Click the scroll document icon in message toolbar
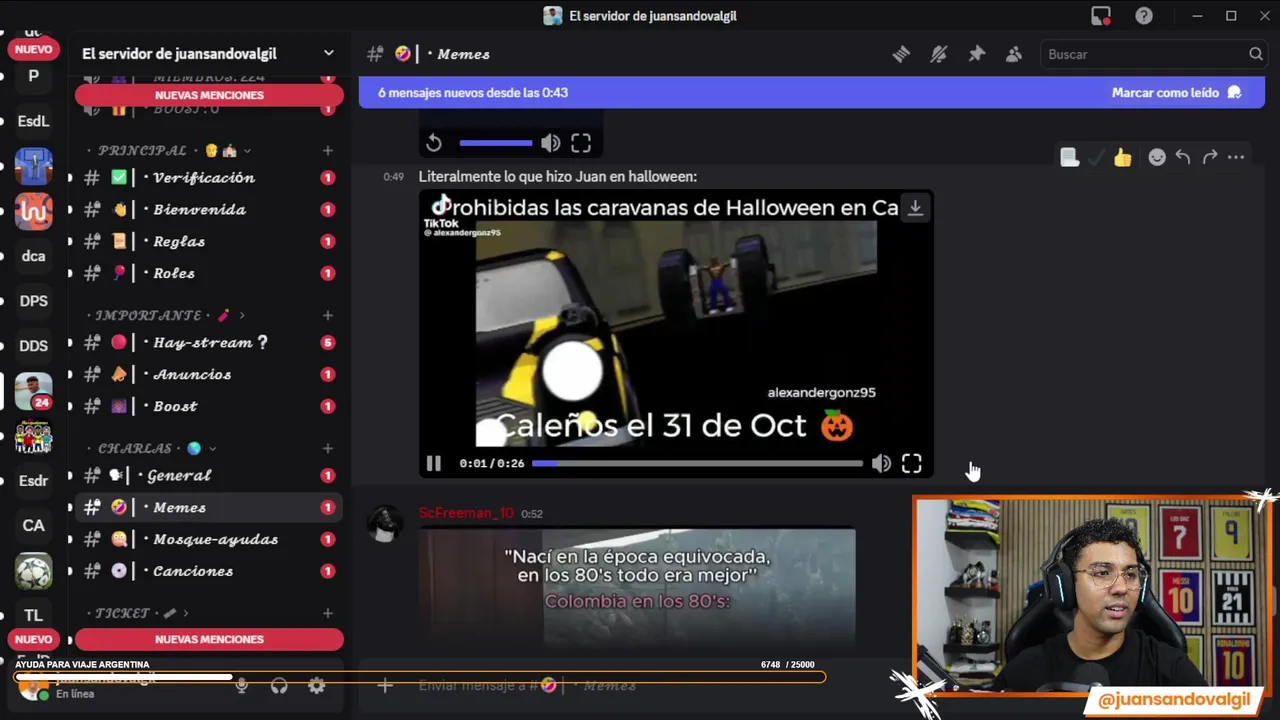The width and height of the screenshot is (1280, 720). coord(1069,157)
